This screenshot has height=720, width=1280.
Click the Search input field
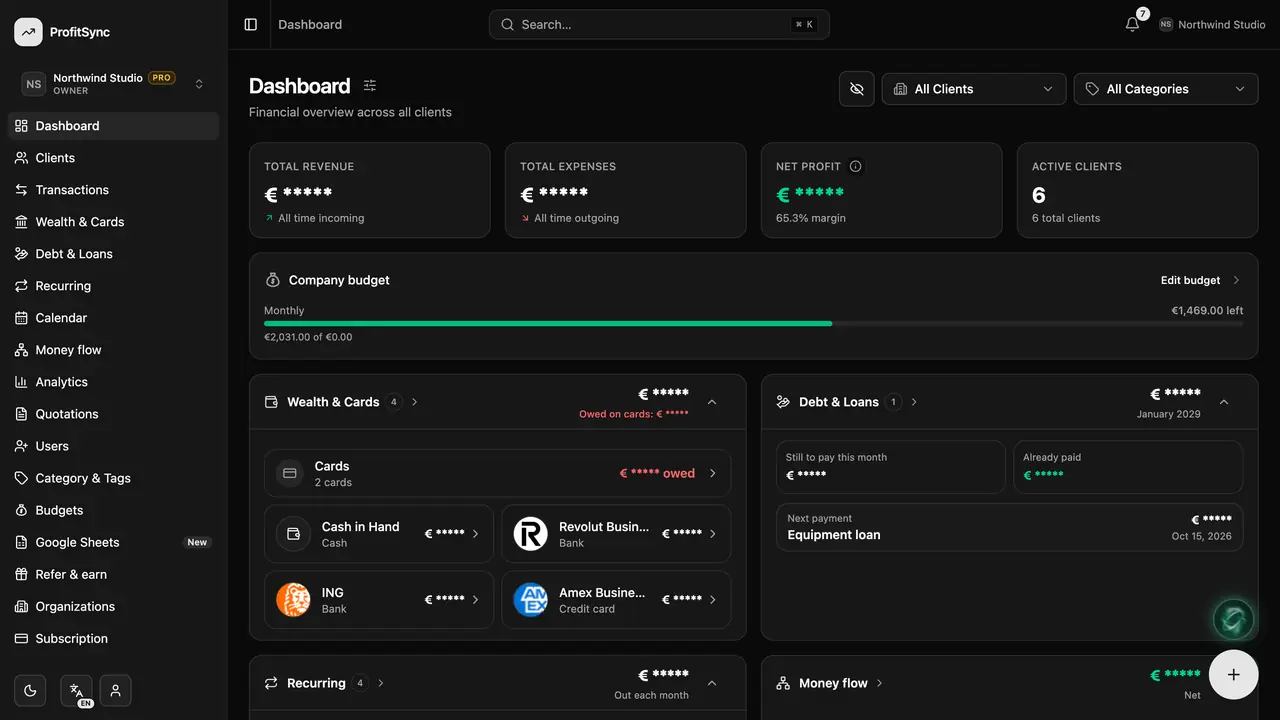[x=659, y=24]
